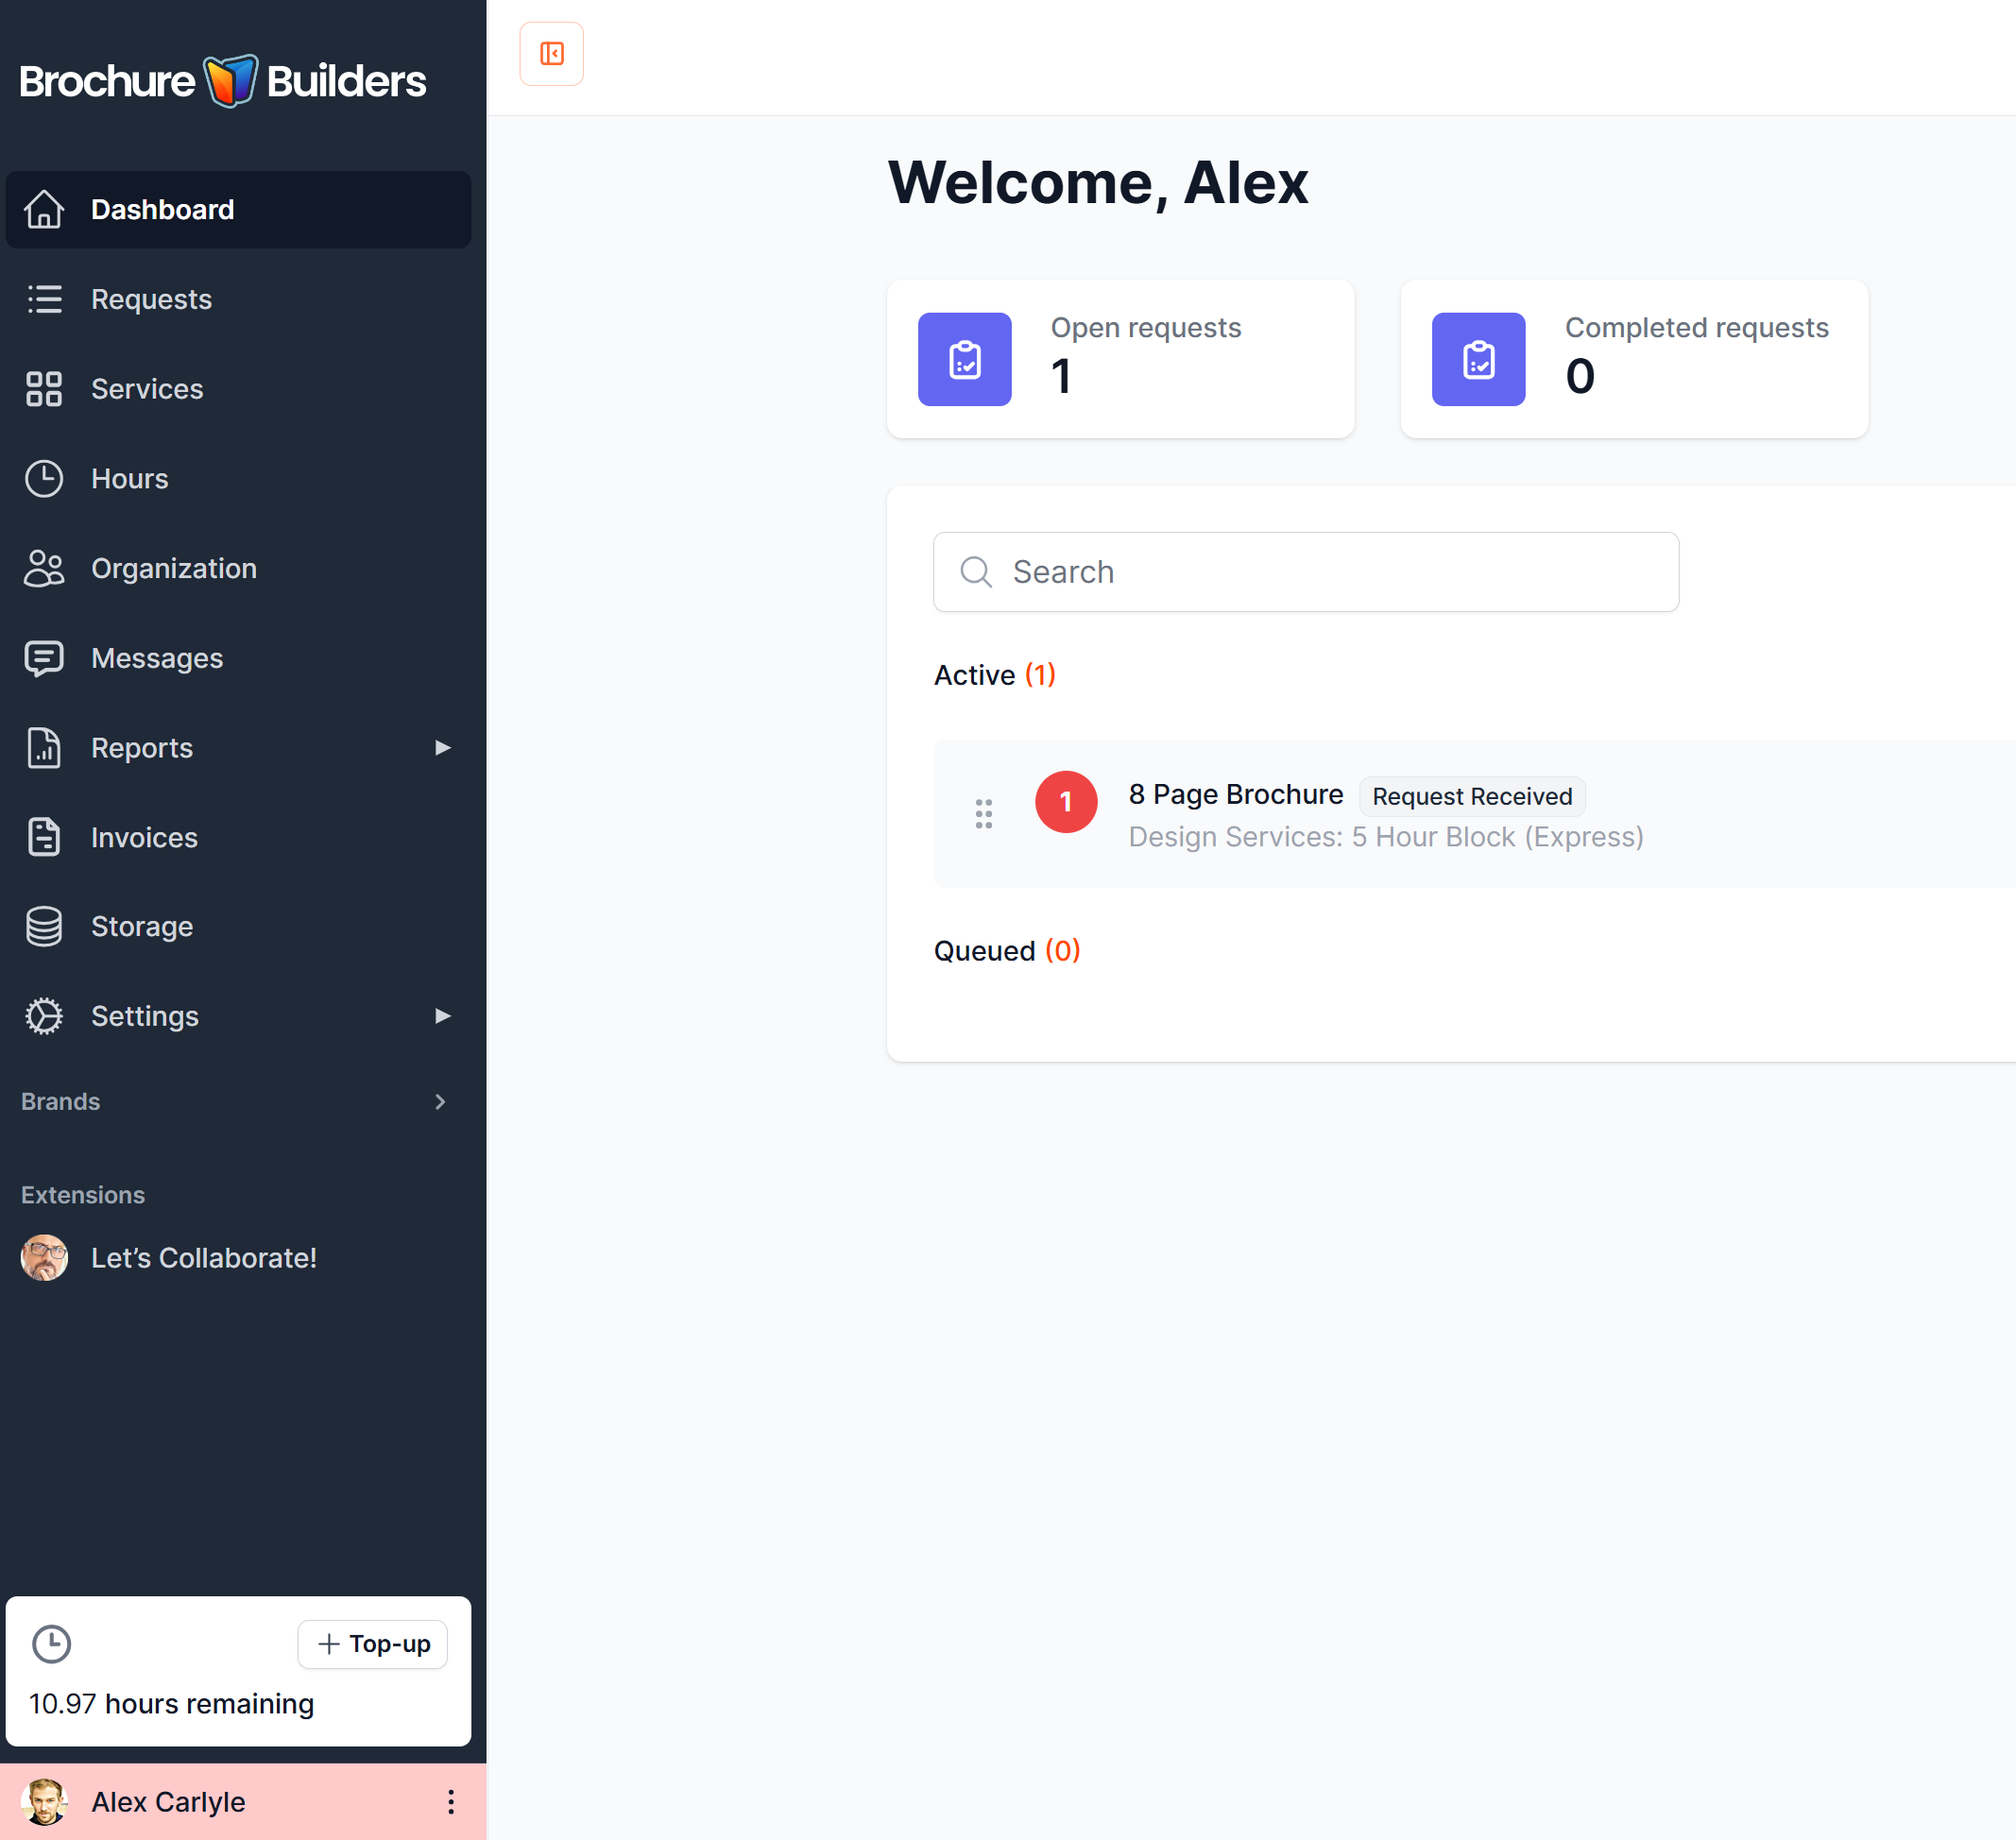Open the Let's Collaborate! extension
Image resolution: width=2016 pixels, height=1840 pixels.
(x=203, y=1257)
